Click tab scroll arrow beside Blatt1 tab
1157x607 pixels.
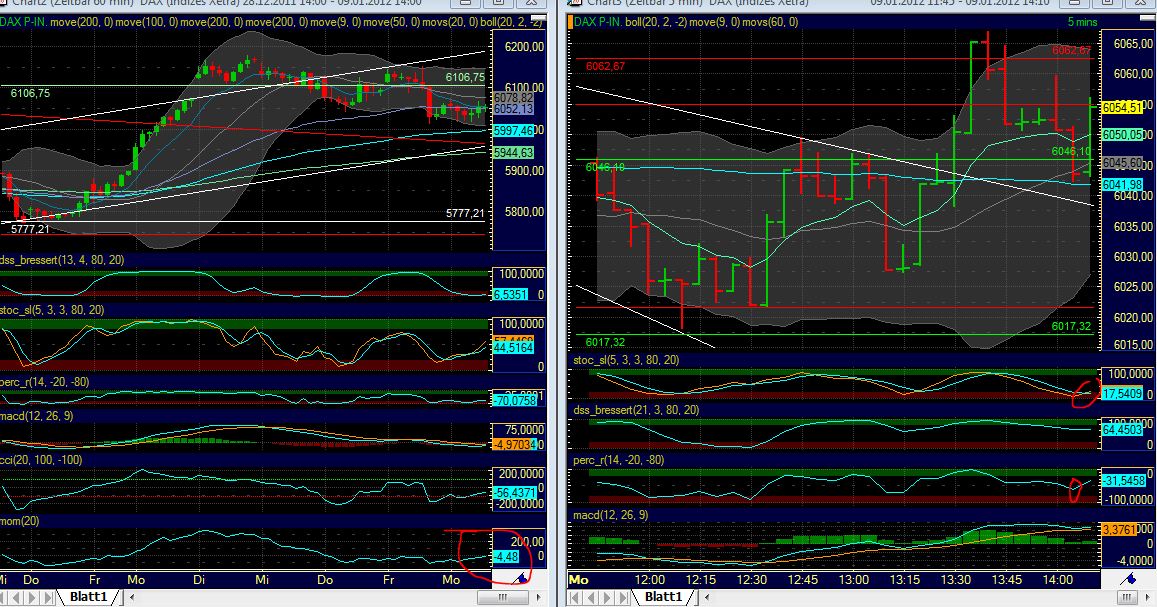tap(133, 596)
